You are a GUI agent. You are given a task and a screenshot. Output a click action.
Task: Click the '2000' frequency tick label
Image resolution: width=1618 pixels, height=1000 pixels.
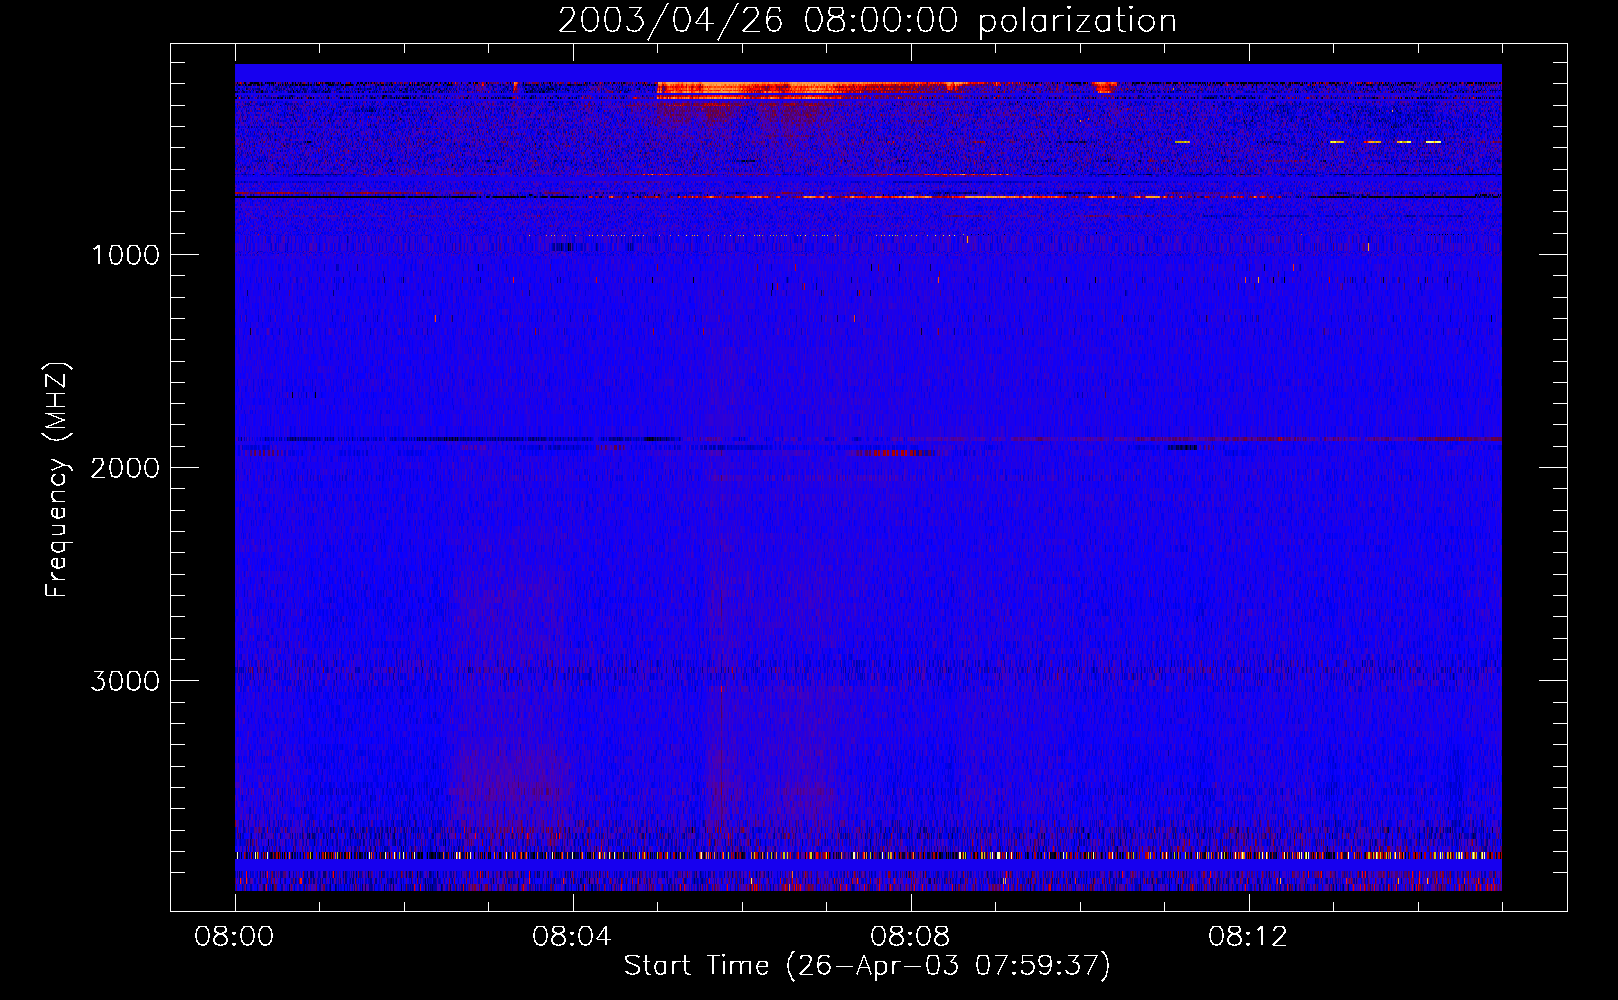click(125, 468)
